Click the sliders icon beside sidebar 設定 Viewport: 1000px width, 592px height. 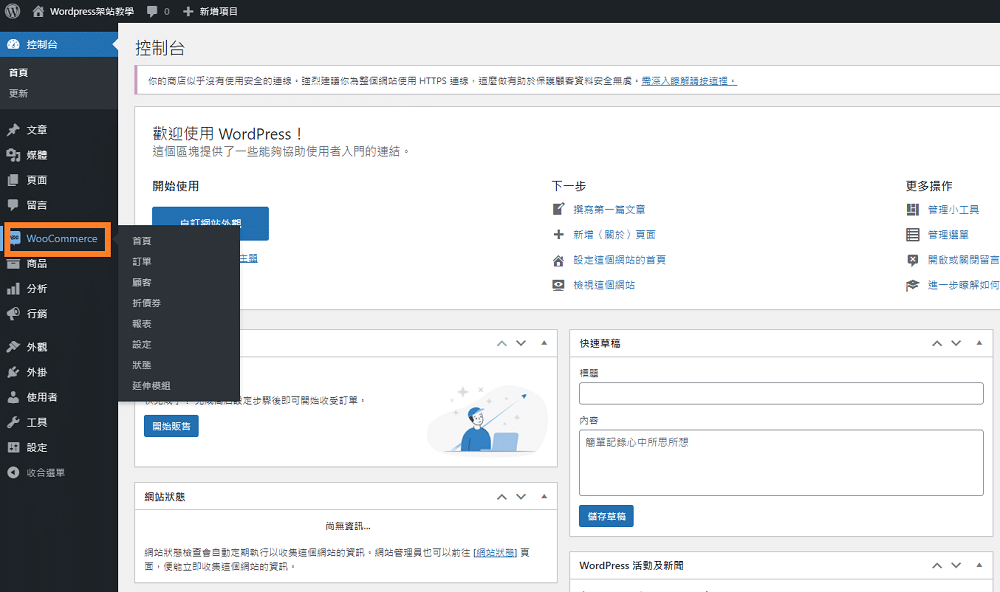tap(13, 447)
